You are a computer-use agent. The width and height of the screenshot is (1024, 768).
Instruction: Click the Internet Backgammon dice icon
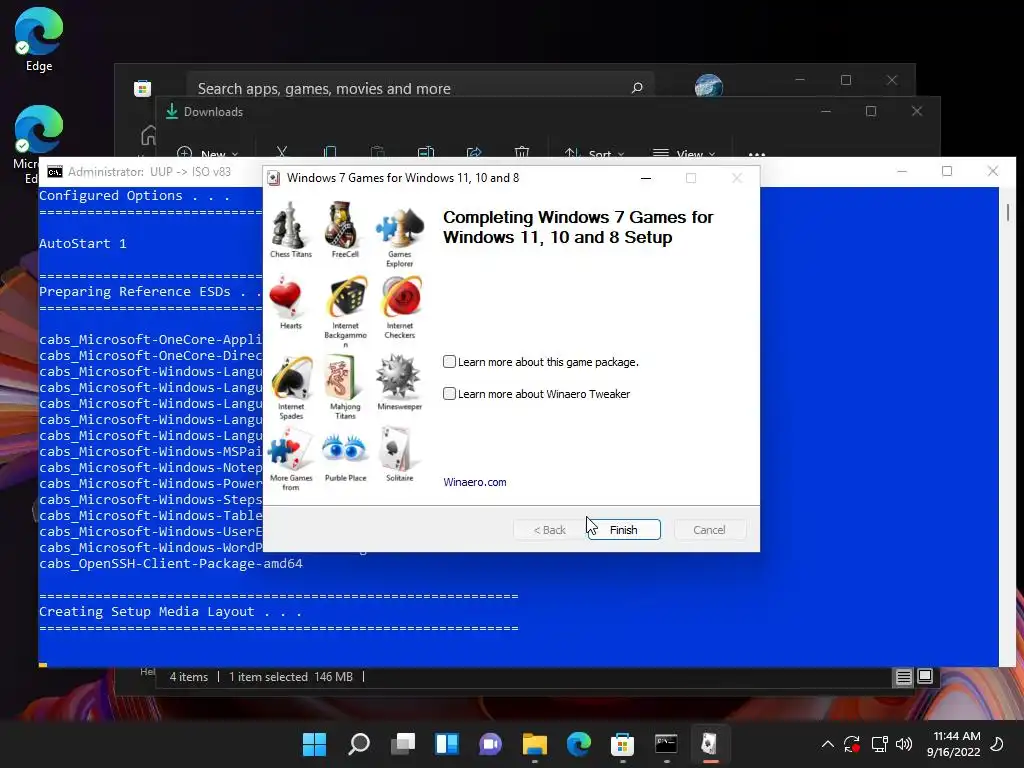(346, 297)
